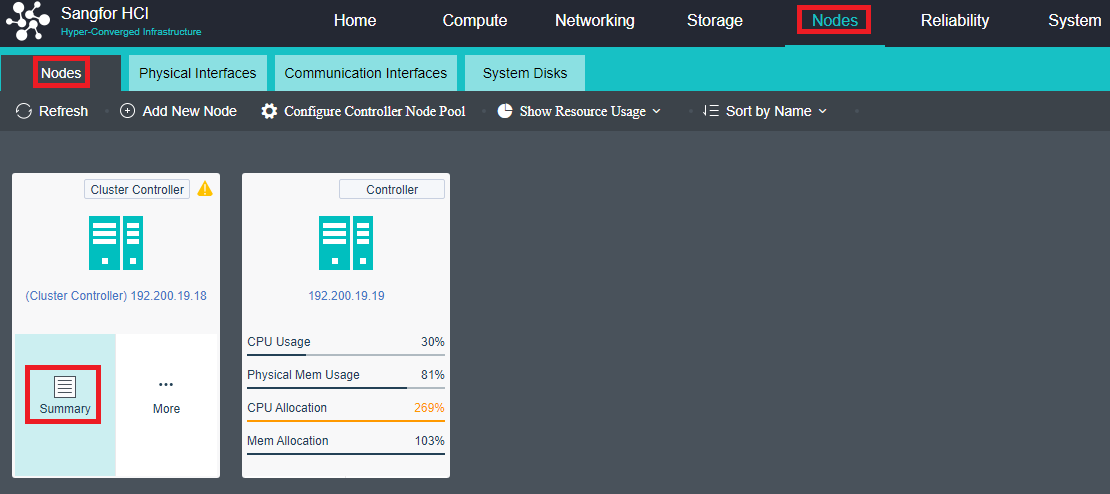Switch to the Physical Interfaces tab
Viewport: 1110px width, 494px height.
pyautogui.click(x=197, y=73)
